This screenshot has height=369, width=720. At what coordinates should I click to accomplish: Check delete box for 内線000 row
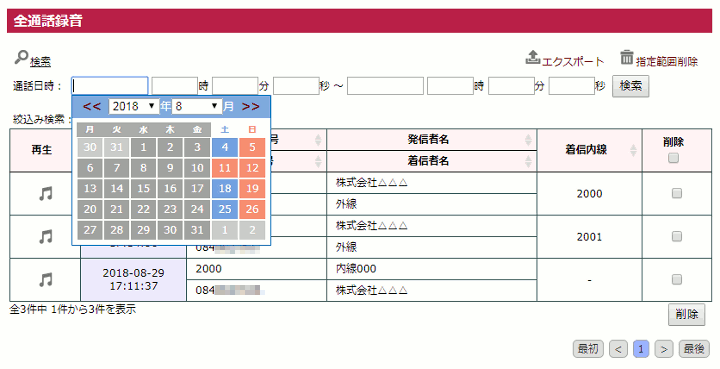click(x=676, y=279)
